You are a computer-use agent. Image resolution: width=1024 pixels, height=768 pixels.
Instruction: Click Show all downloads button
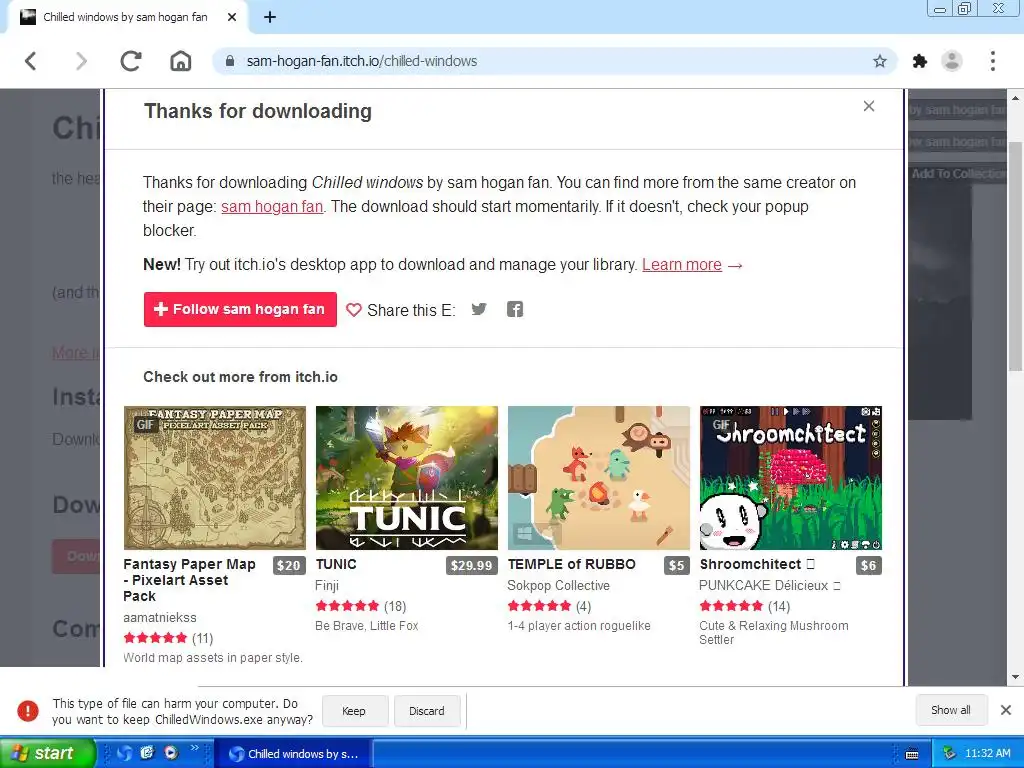pos(950,710)
